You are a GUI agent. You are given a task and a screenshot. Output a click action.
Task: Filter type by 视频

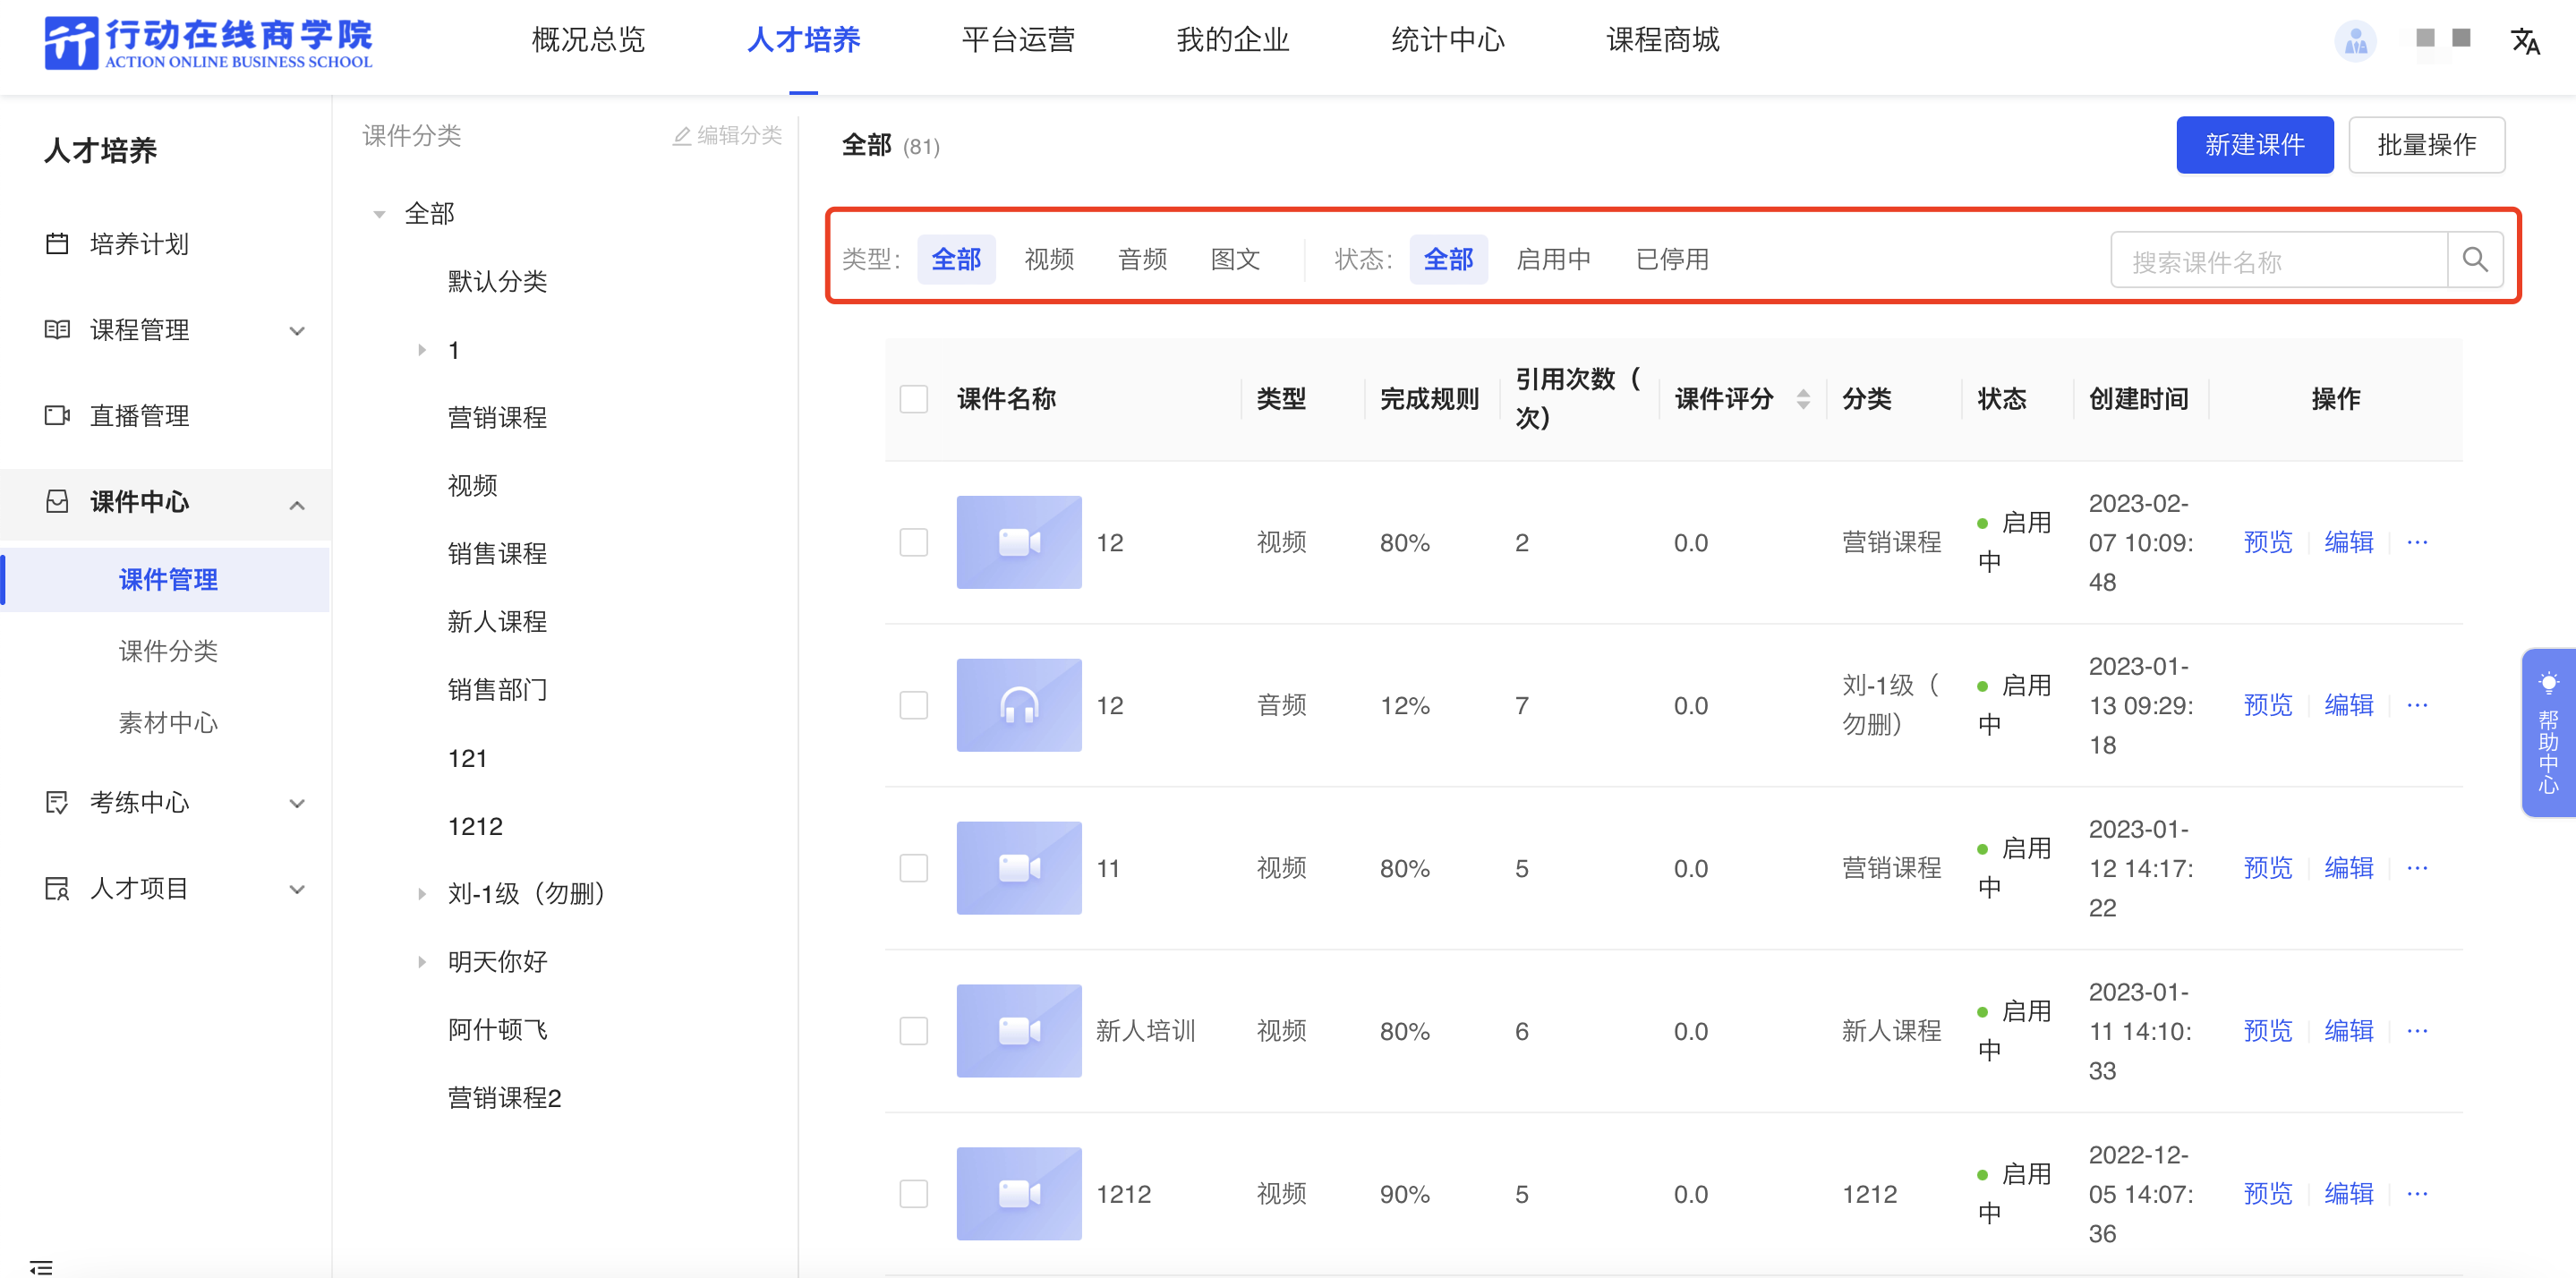[1049, 260]
